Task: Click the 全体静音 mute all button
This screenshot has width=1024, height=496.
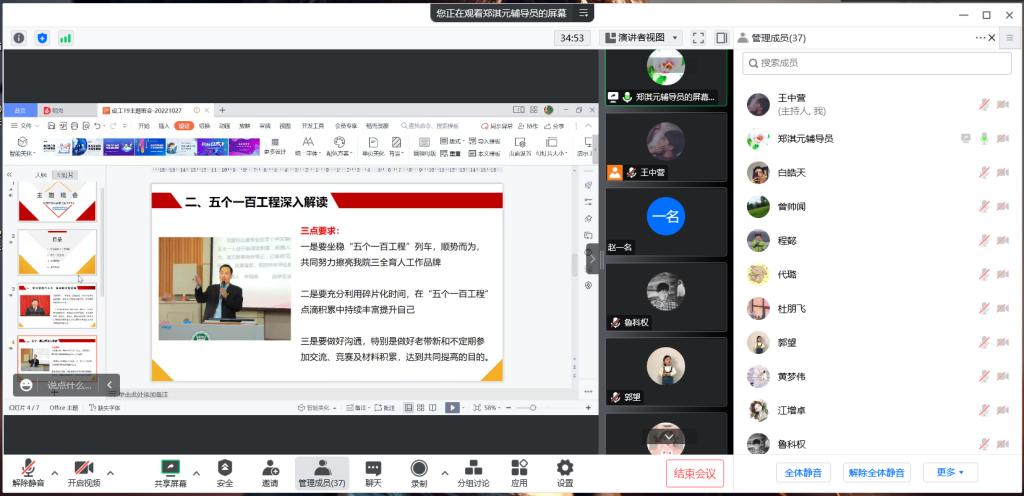Action: 803,472
